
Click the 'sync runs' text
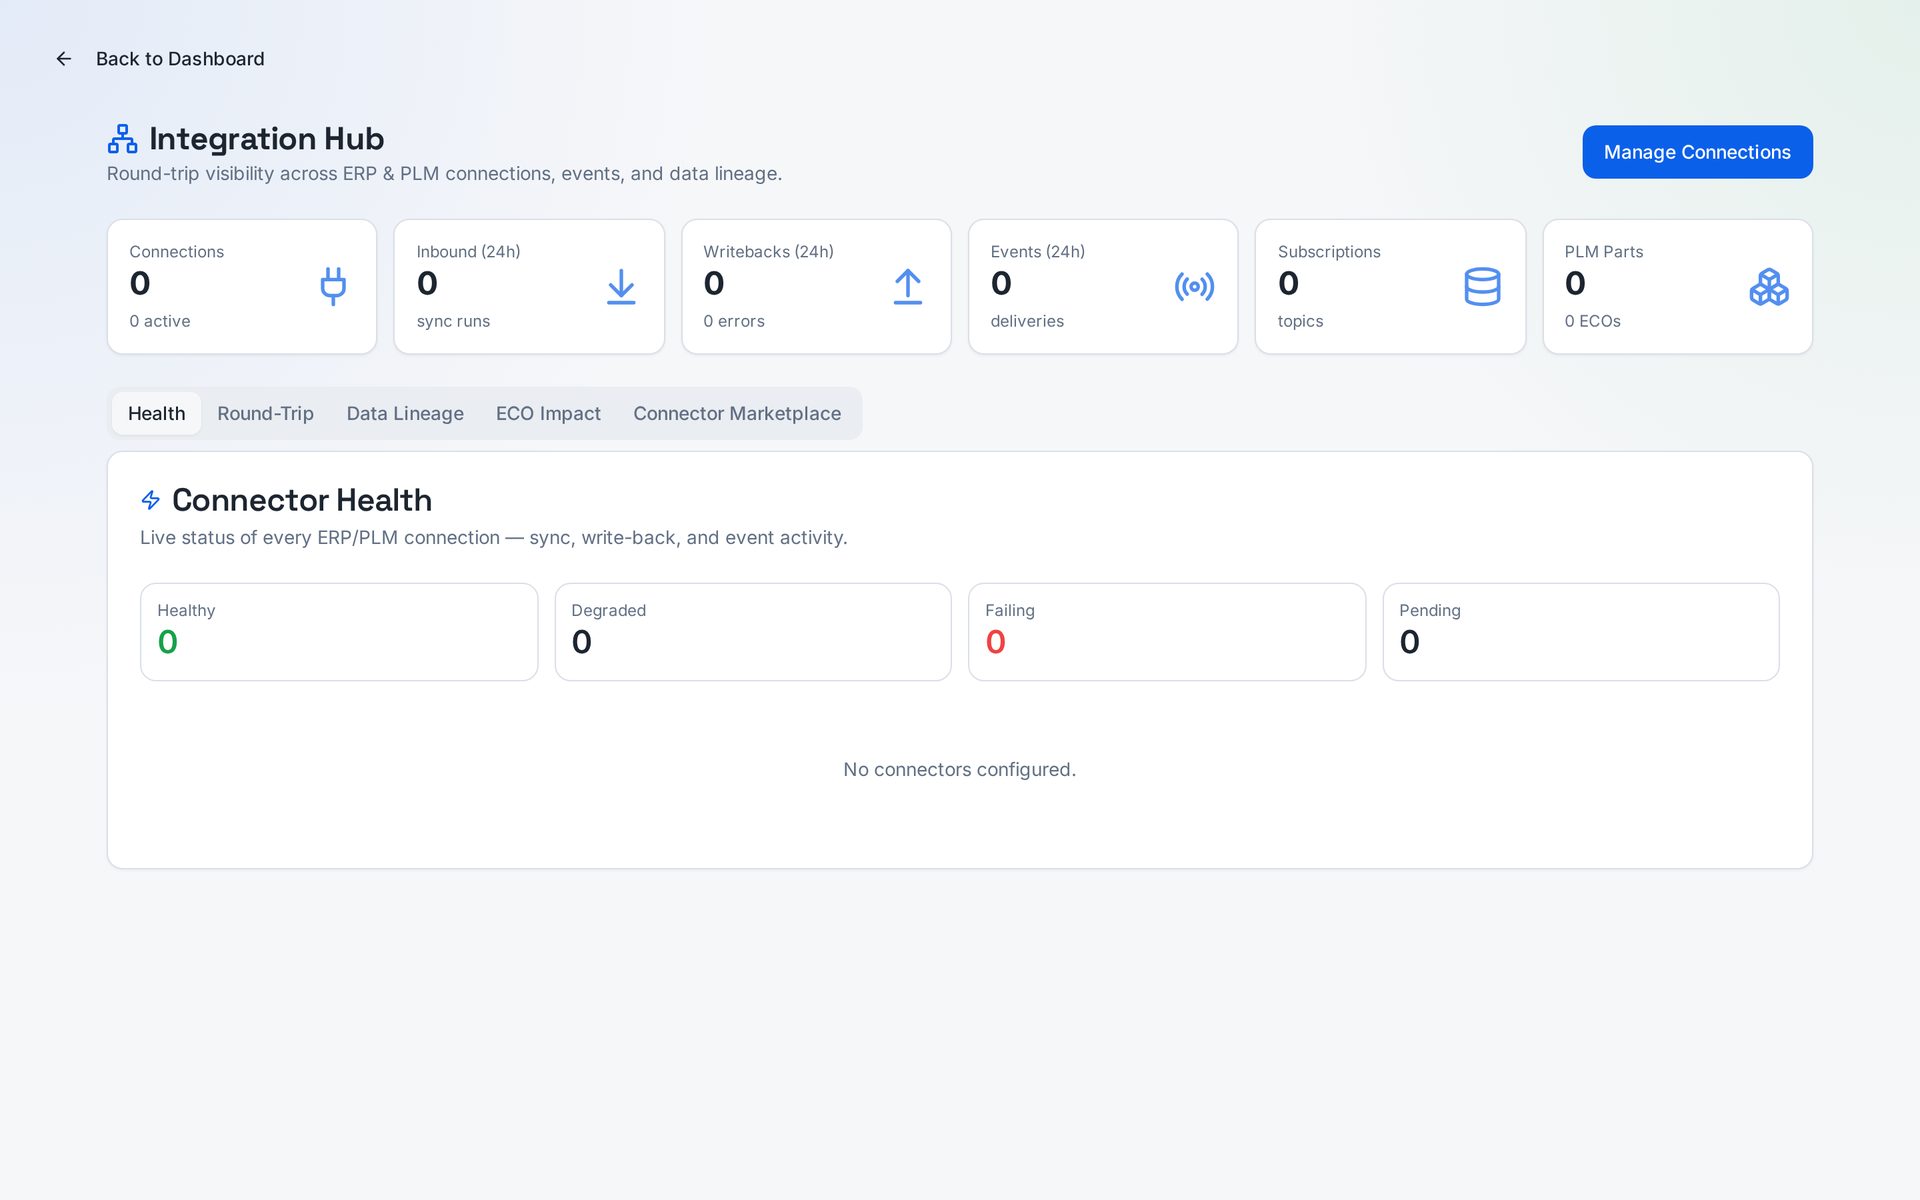(x=453, y=321)
